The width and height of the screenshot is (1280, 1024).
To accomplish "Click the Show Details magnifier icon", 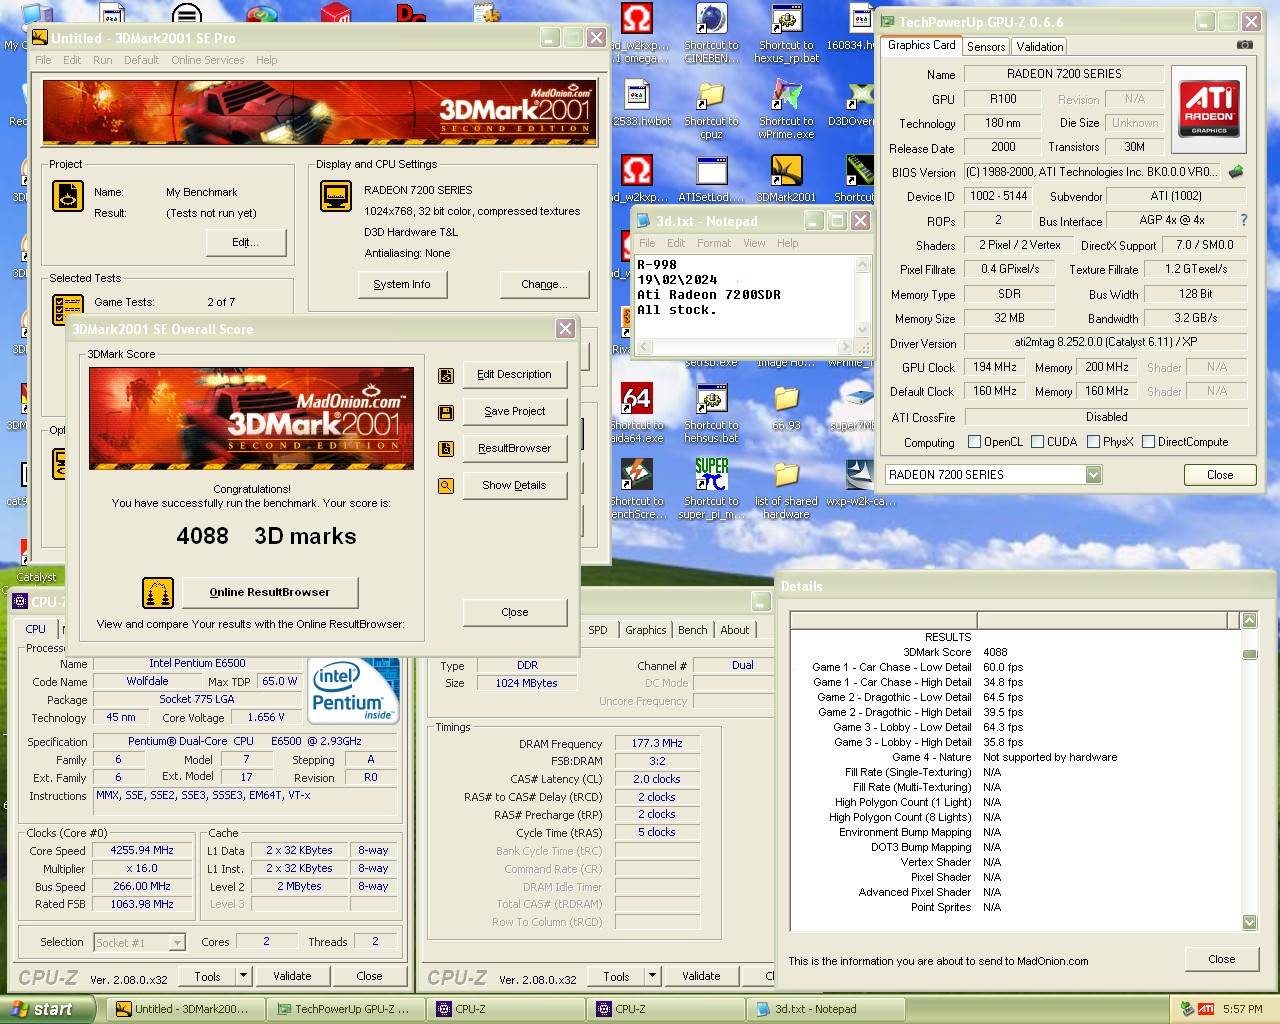I will 446,486.
